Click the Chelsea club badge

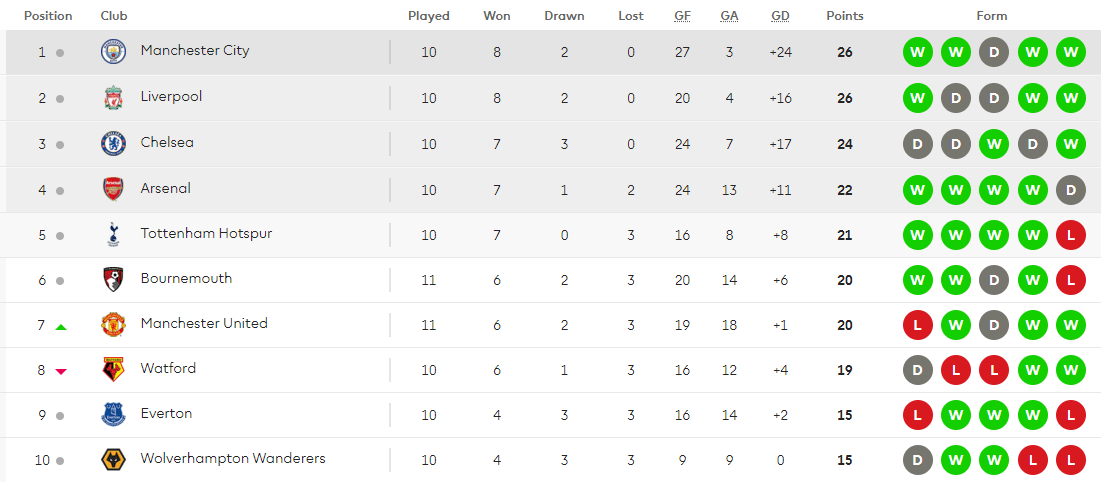[x=113, y=144]
